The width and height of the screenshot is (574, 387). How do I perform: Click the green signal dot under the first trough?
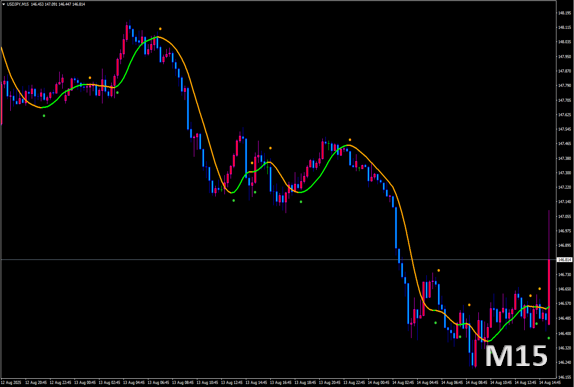44,116
